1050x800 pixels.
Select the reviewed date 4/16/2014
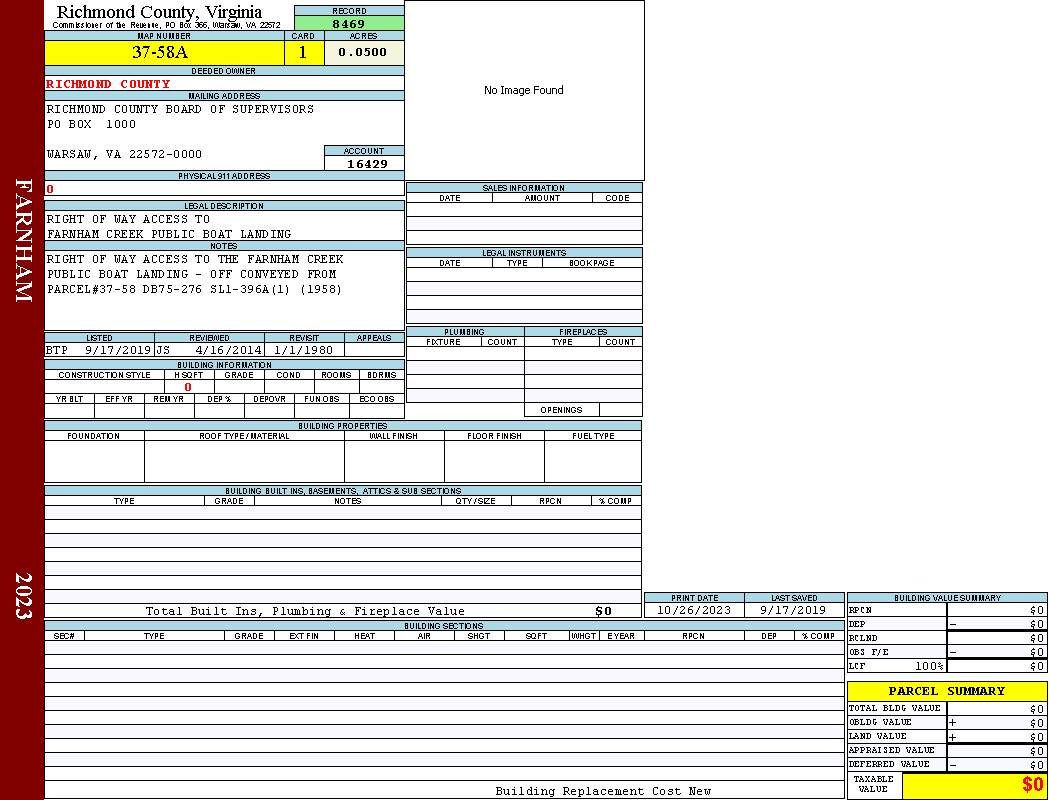[x=228, y=351]
